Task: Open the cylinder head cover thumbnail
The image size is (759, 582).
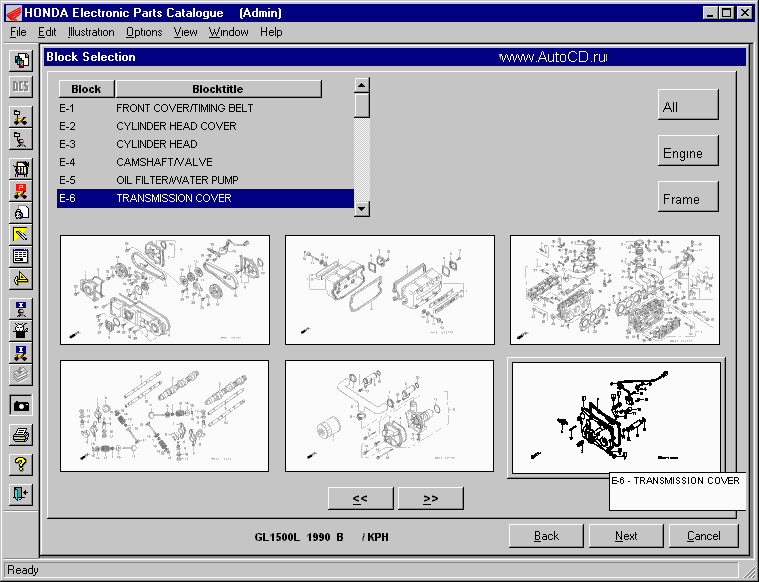Action: (x=390, y=290)
